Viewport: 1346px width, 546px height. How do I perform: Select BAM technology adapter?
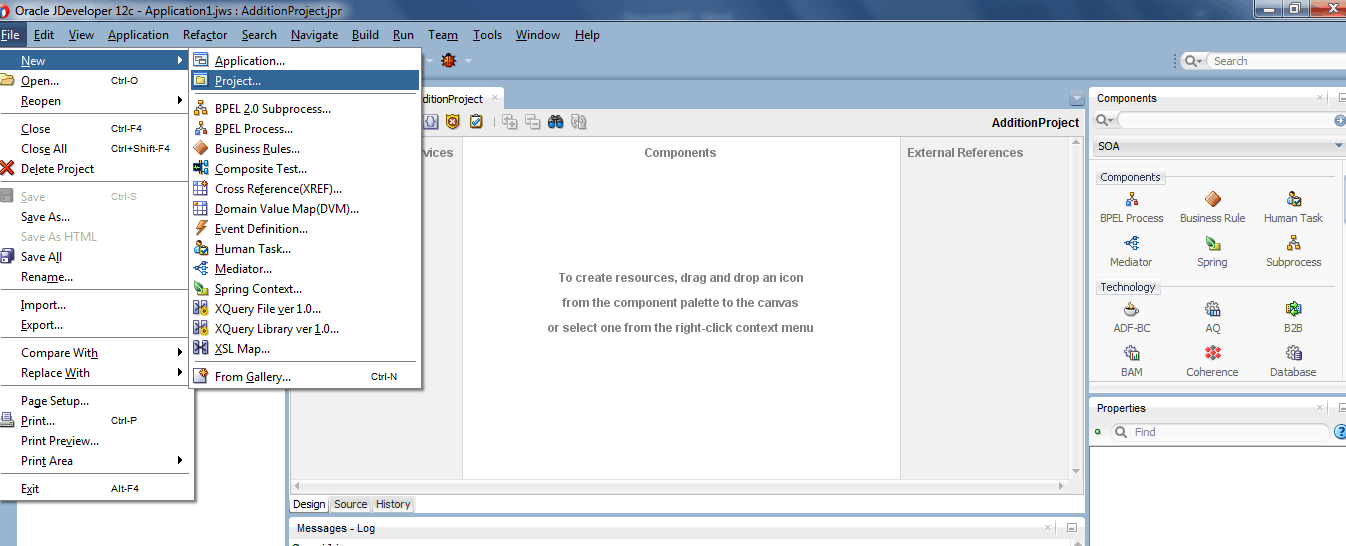(x=1131, y=362)
